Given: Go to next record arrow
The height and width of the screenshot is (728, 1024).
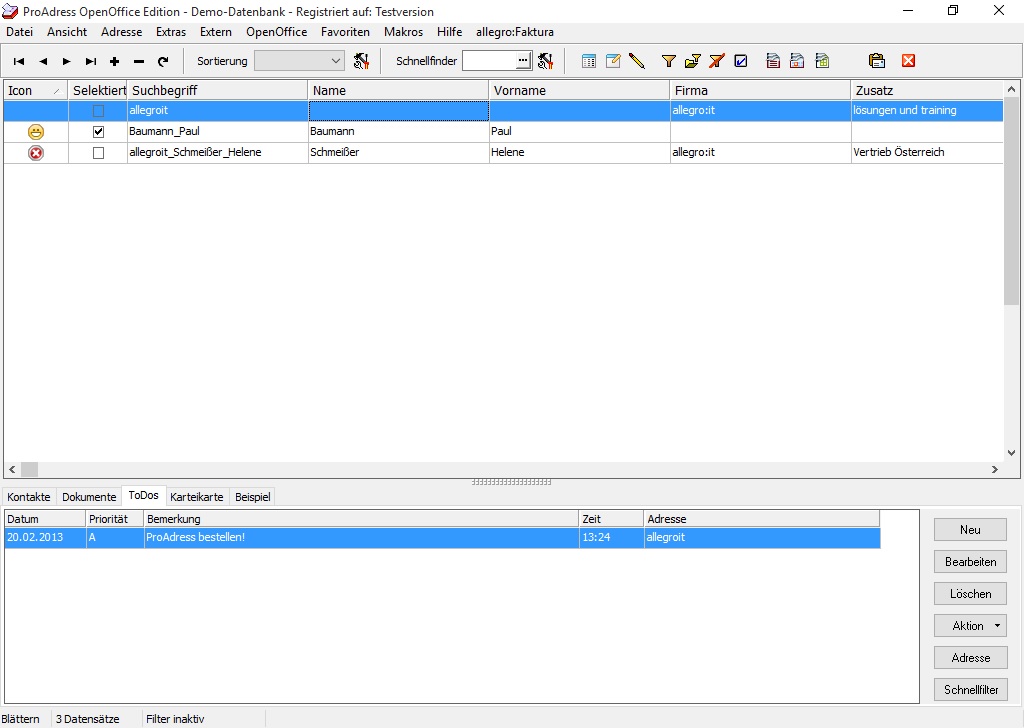Looking at the screenshot, I should click(x=67, y=61).
